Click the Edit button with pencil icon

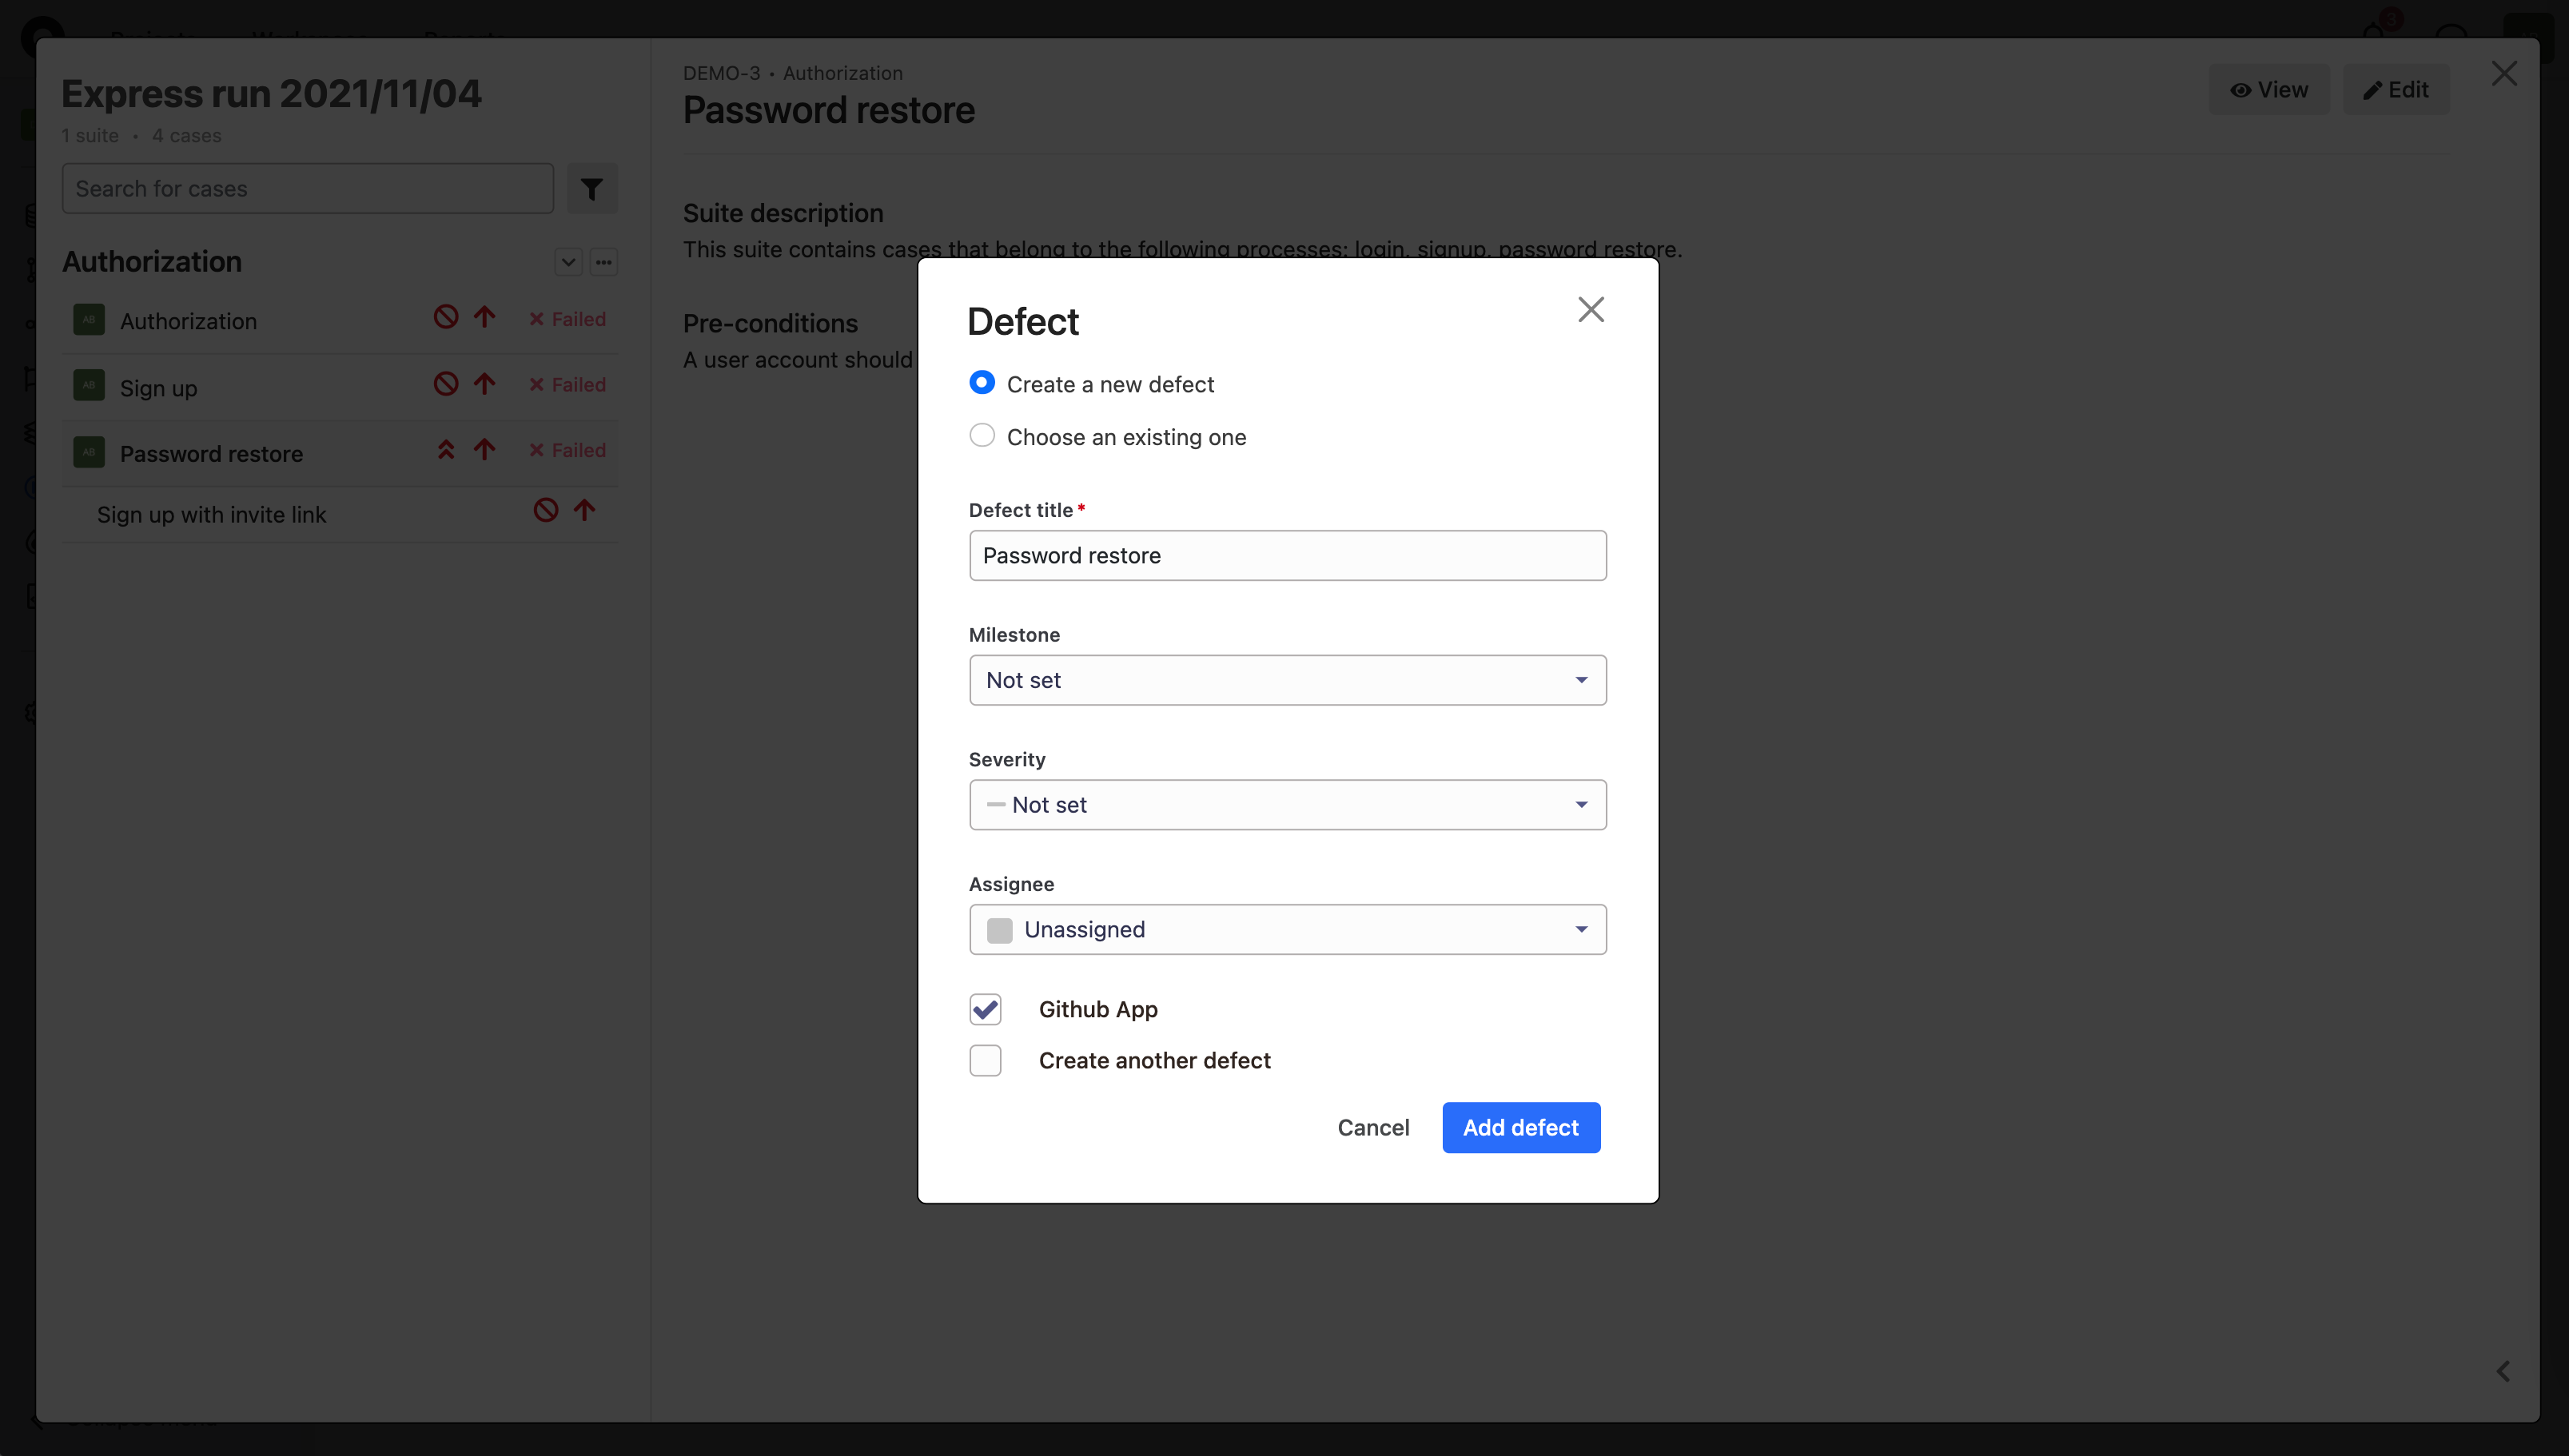(x=2395, y=90)
